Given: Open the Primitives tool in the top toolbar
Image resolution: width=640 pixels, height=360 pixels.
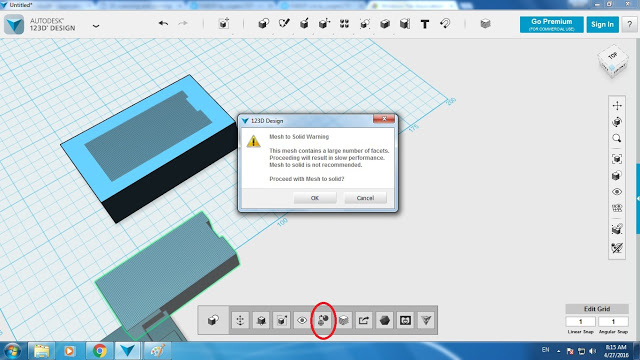Looking at the screenshot, I should [263, 24].
